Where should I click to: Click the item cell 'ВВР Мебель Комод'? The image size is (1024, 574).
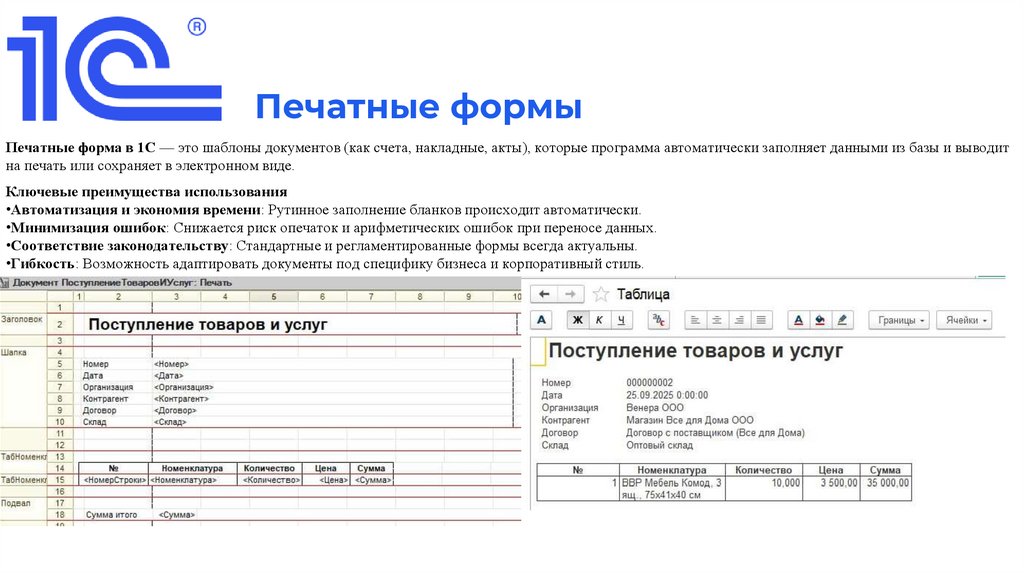click(x=672, y=488)
